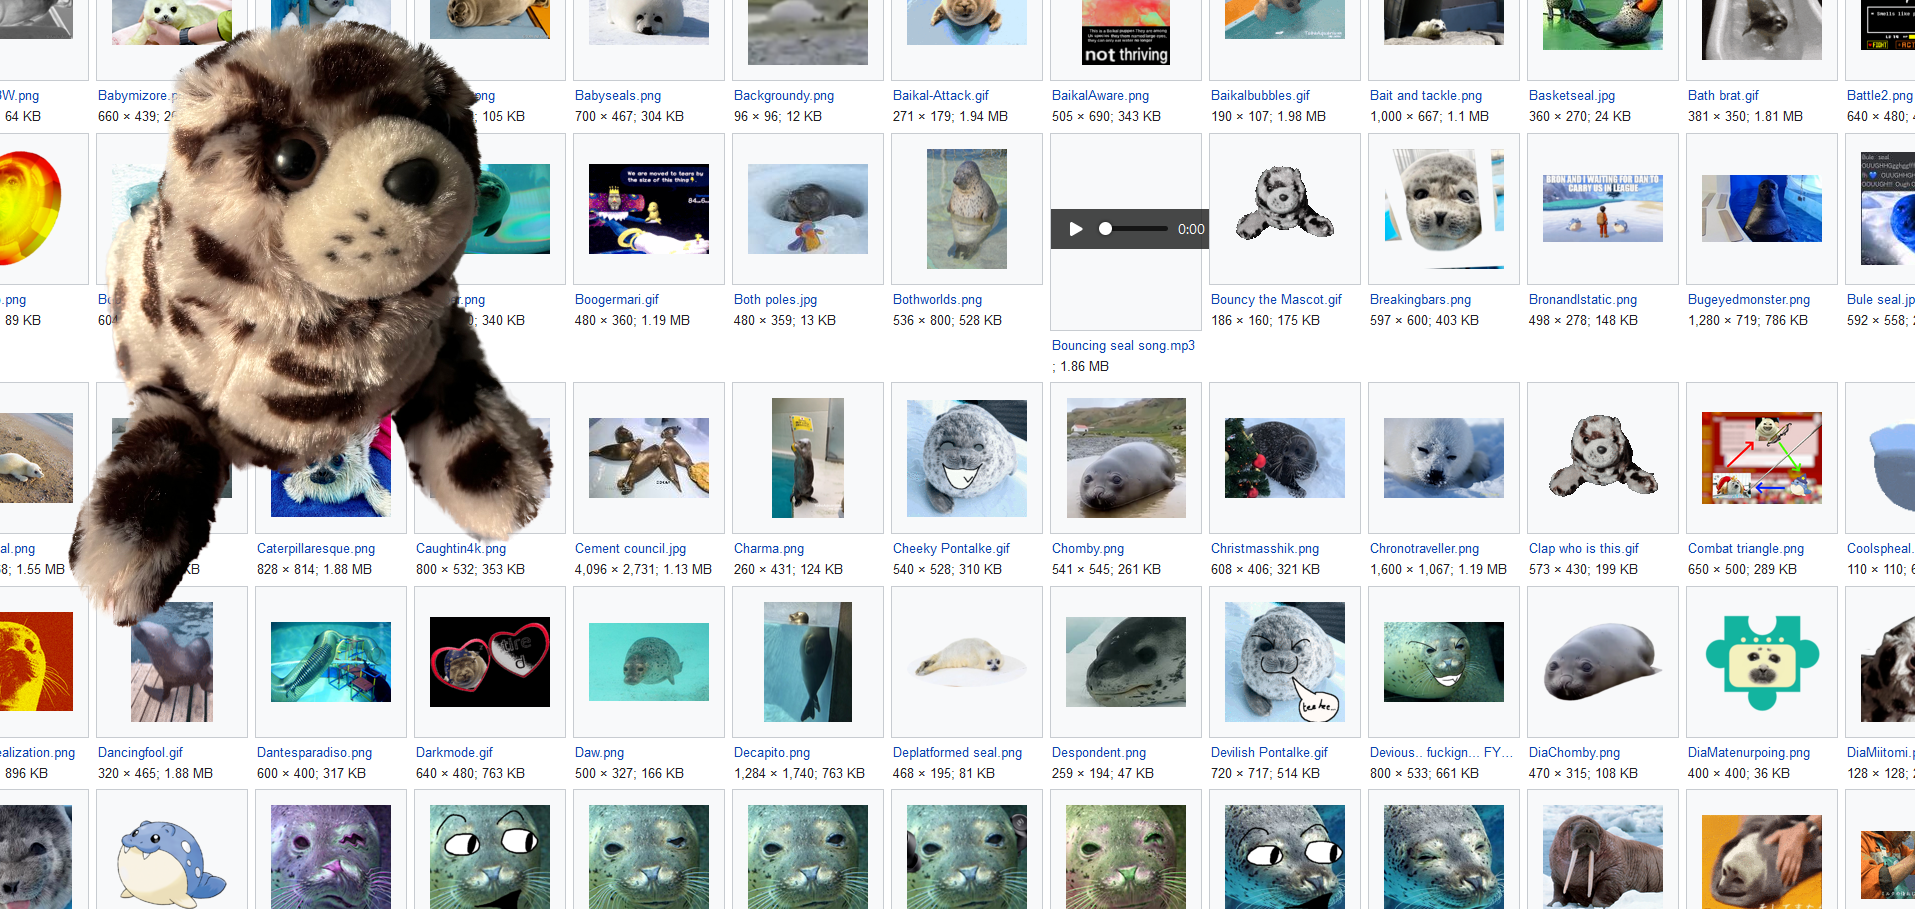The width and height of the screenshot is (1915, 909).
Task: Select the Combat triangle.png thumbnail
Action: pyautogui.click(x=1761, y=458)
